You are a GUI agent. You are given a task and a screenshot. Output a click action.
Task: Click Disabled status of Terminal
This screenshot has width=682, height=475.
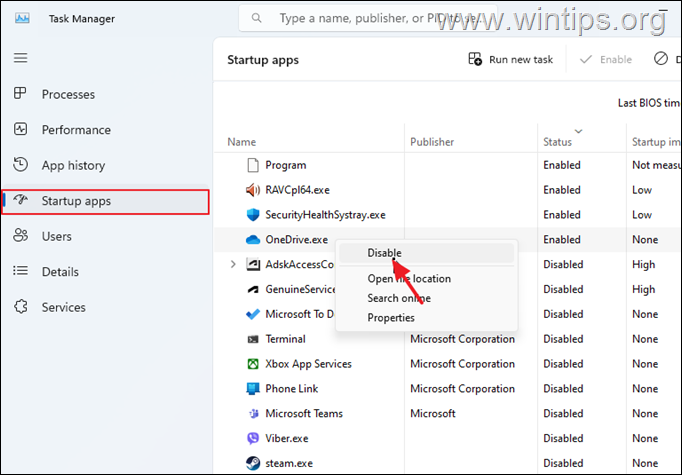563,339
